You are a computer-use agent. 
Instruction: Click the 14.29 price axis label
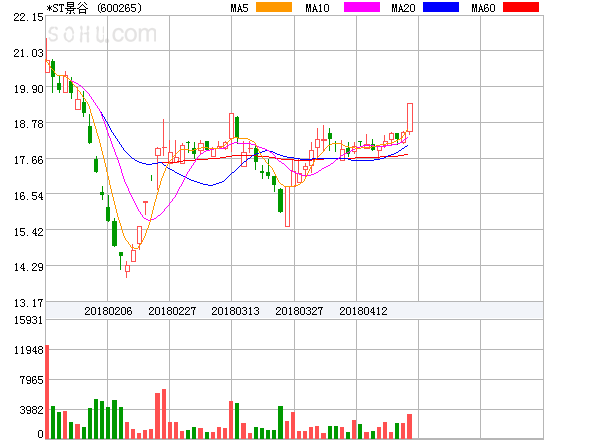[x=28, y=267]
